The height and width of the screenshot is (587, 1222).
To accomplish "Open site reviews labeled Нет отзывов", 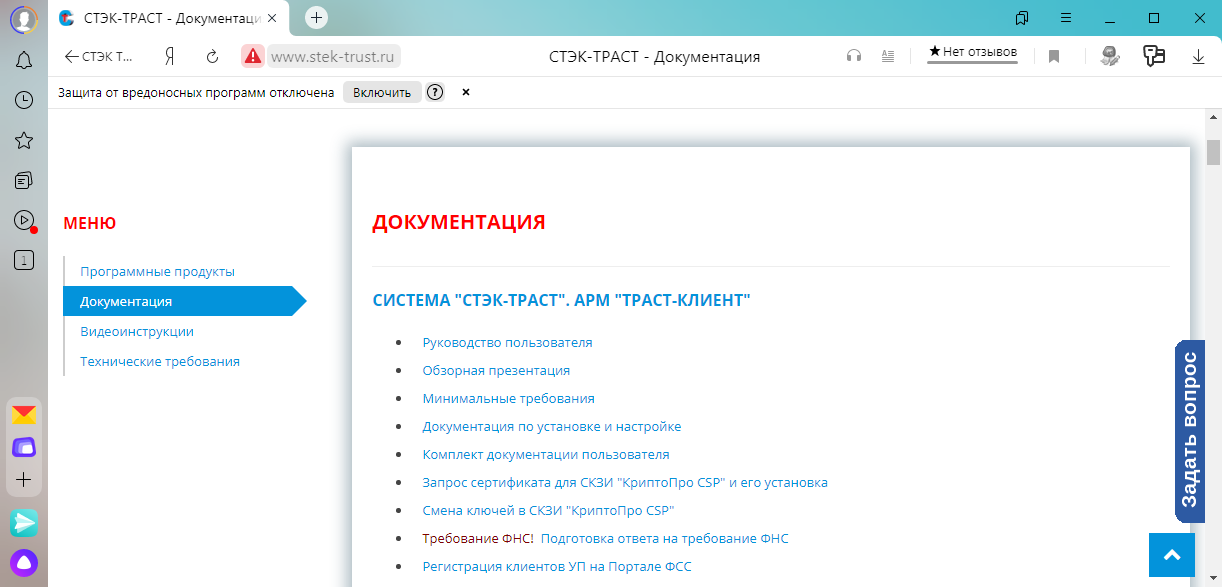I will (x=972, y=53).
